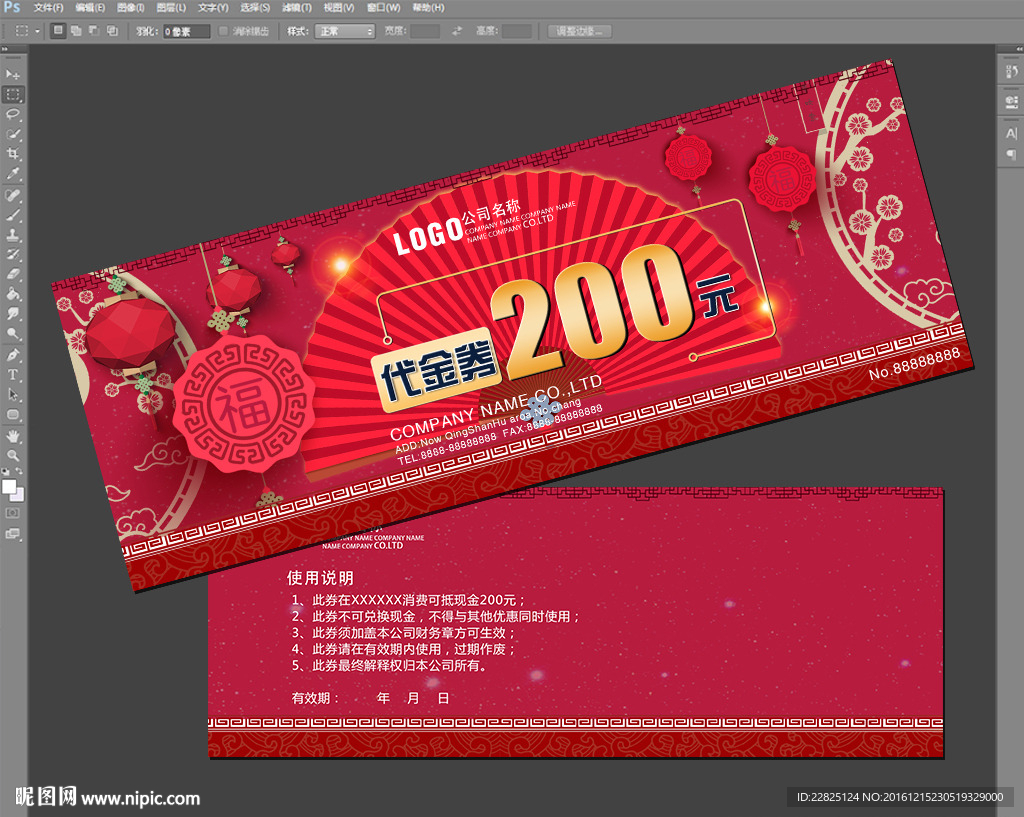Toggle the anti-alias checkbox
The height and width of the screenshot is (817, 1024).
point(223,31)
